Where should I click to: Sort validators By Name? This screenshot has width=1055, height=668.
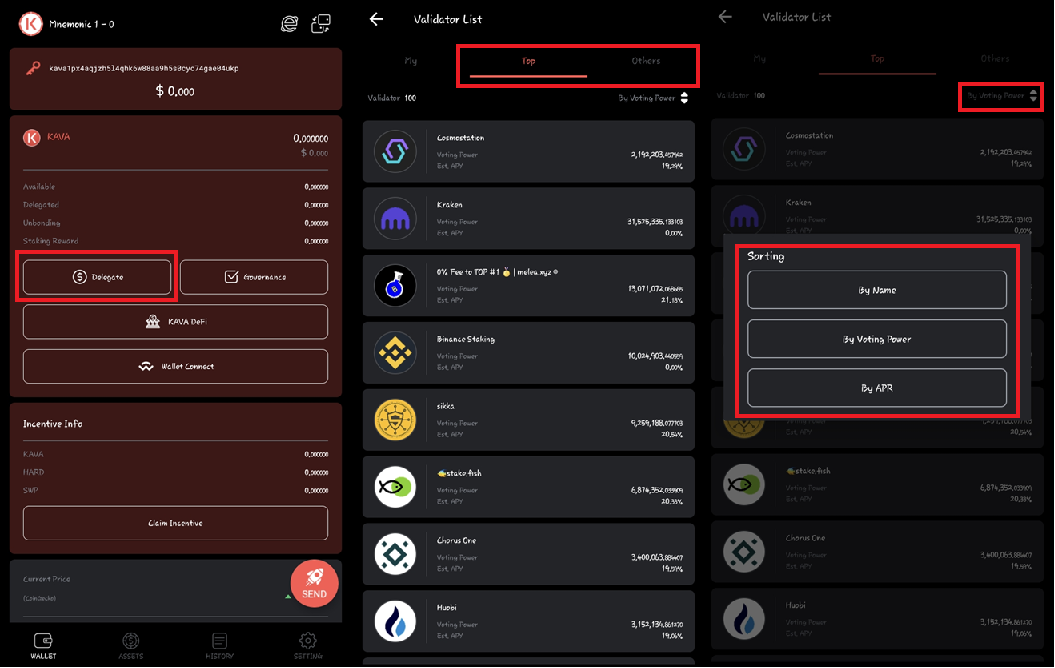click(x=877, y=290)
